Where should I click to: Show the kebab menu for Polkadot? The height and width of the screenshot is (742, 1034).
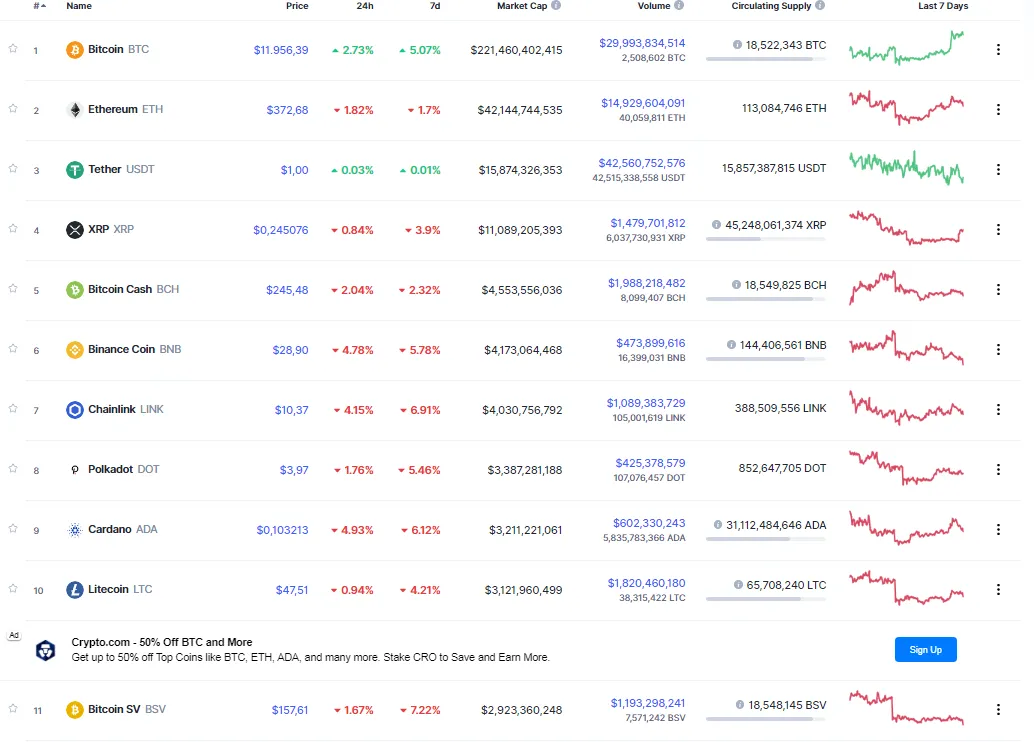tap(998, 470)
